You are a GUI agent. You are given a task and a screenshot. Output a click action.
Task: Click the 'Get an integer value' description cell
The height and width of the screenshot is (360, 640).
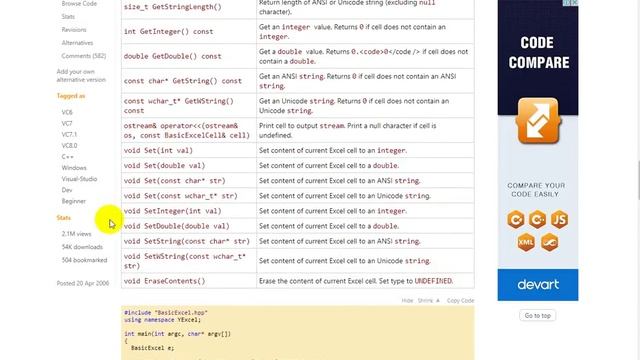[x=365, y=31]
